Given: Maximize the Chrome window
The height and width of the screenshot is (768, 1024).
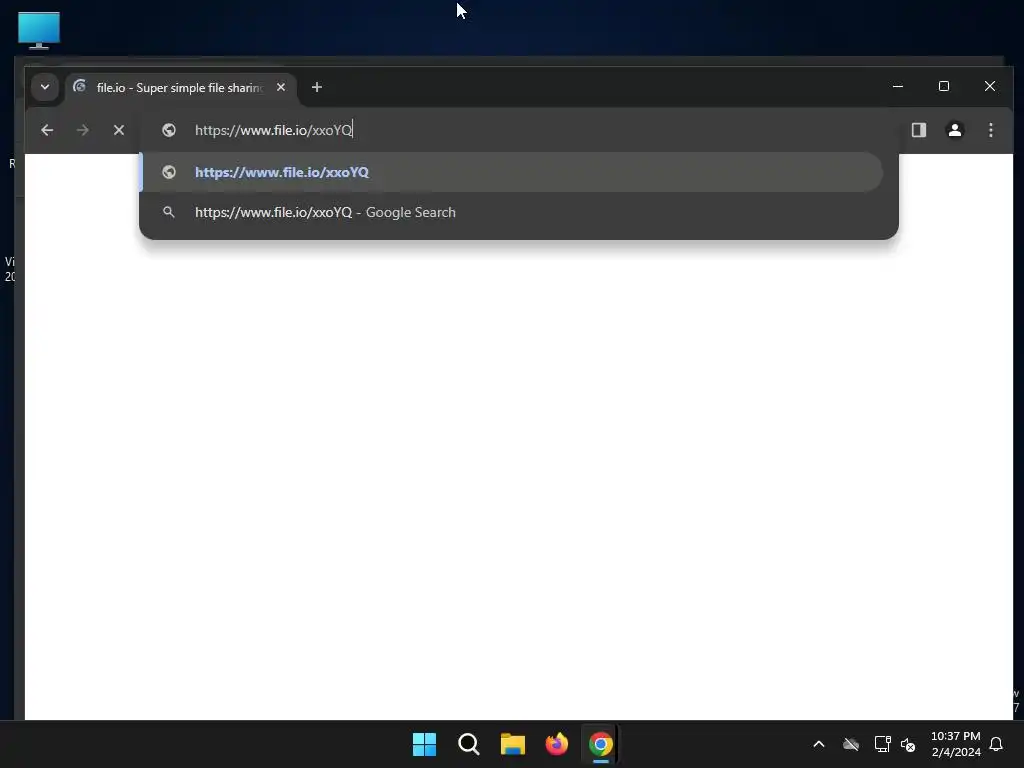Looking at the screenshot, I should 944,86.
